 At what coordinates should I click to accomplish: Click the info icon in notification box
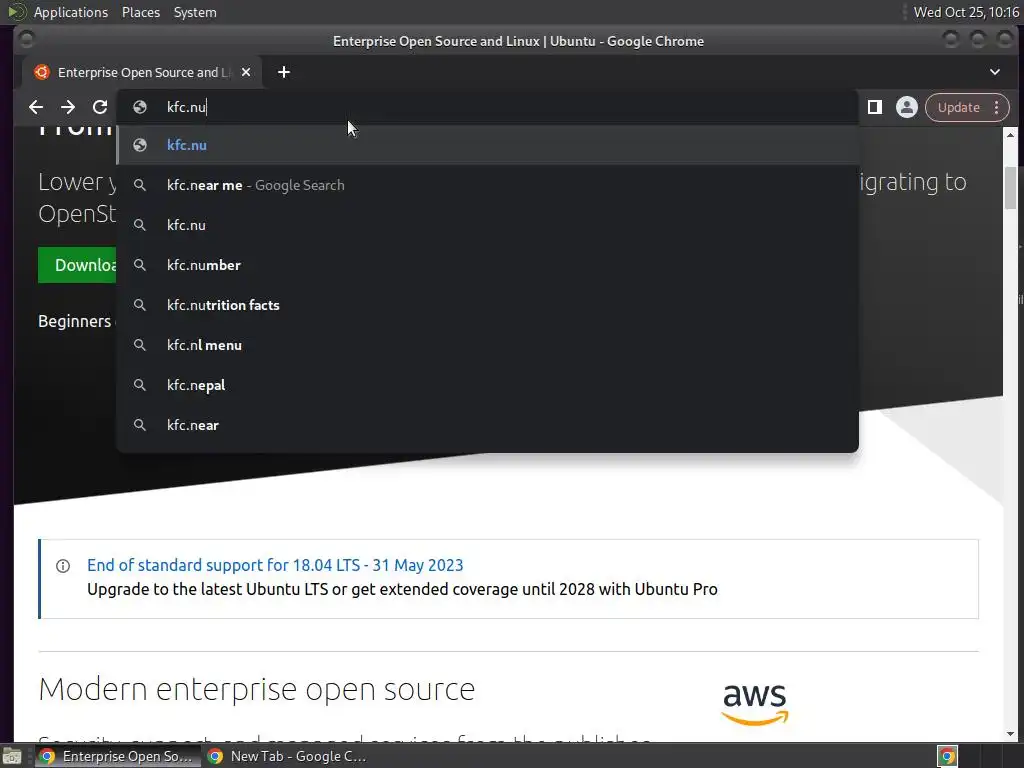63,566
